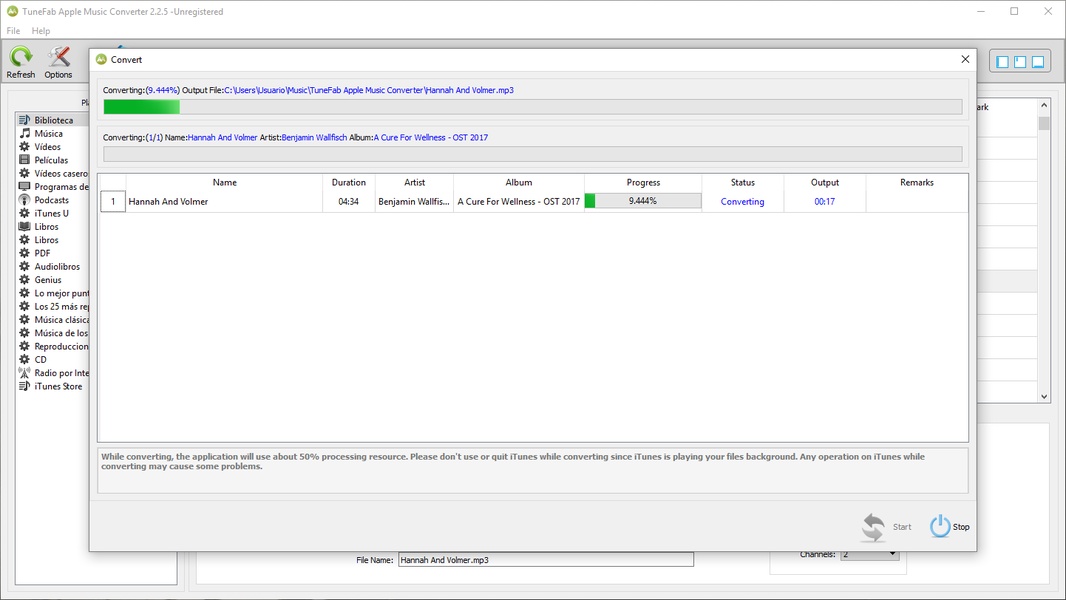Select the Los 25 más reproducidos icon
Image resolution: width=1066 pixels, height=600 pixels.
point(24,306)
